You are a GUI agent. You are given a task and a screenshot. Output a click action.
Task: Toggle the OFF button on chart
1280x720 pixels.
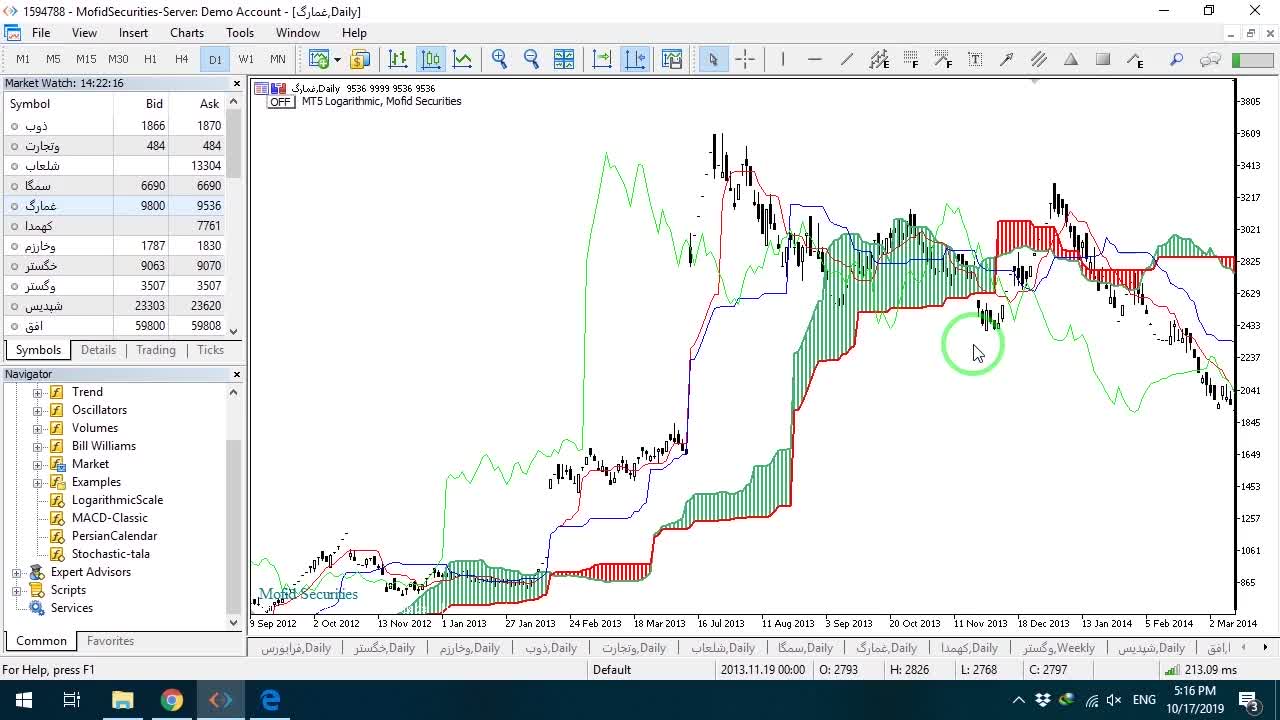tap(279, 102)
